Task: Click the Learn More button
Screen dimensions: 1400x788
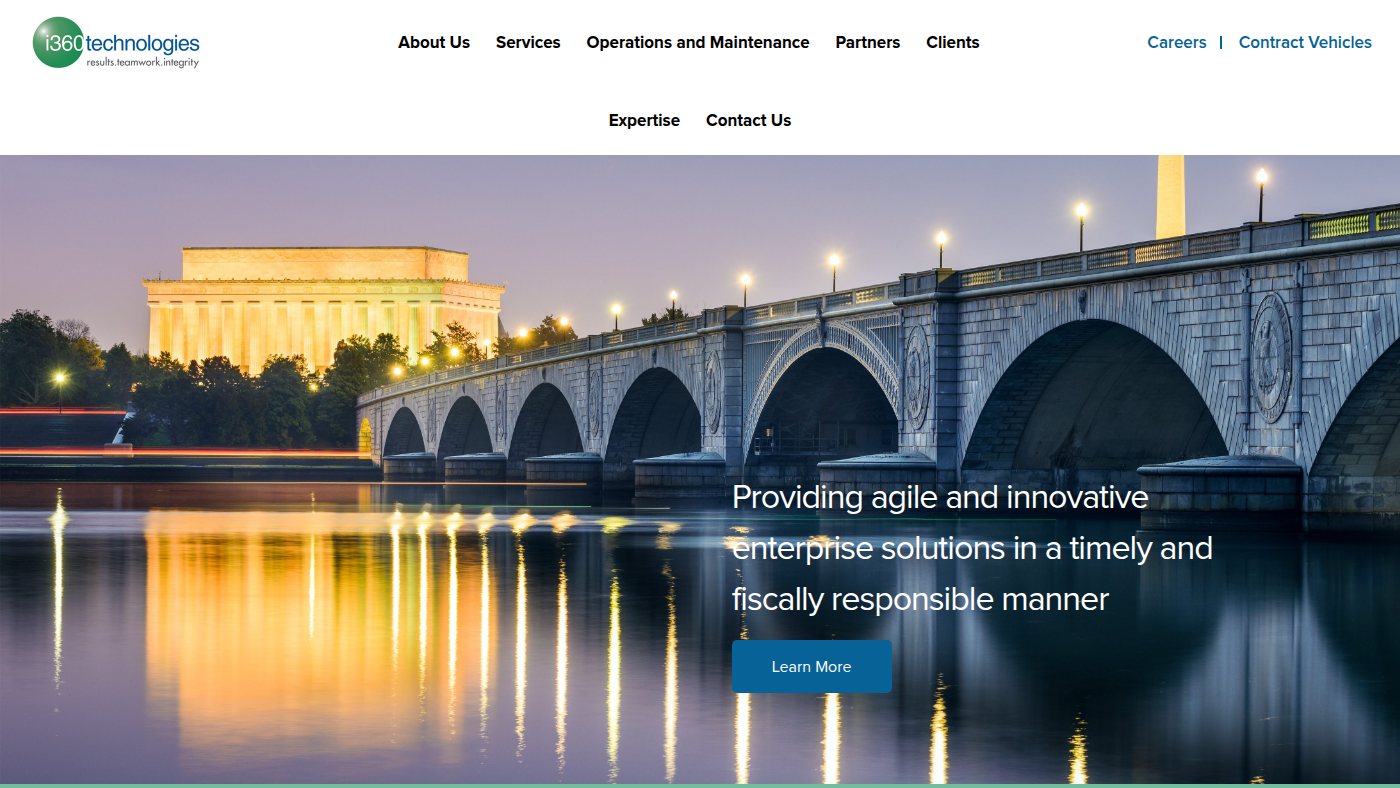Action: [x=812, y=667]
